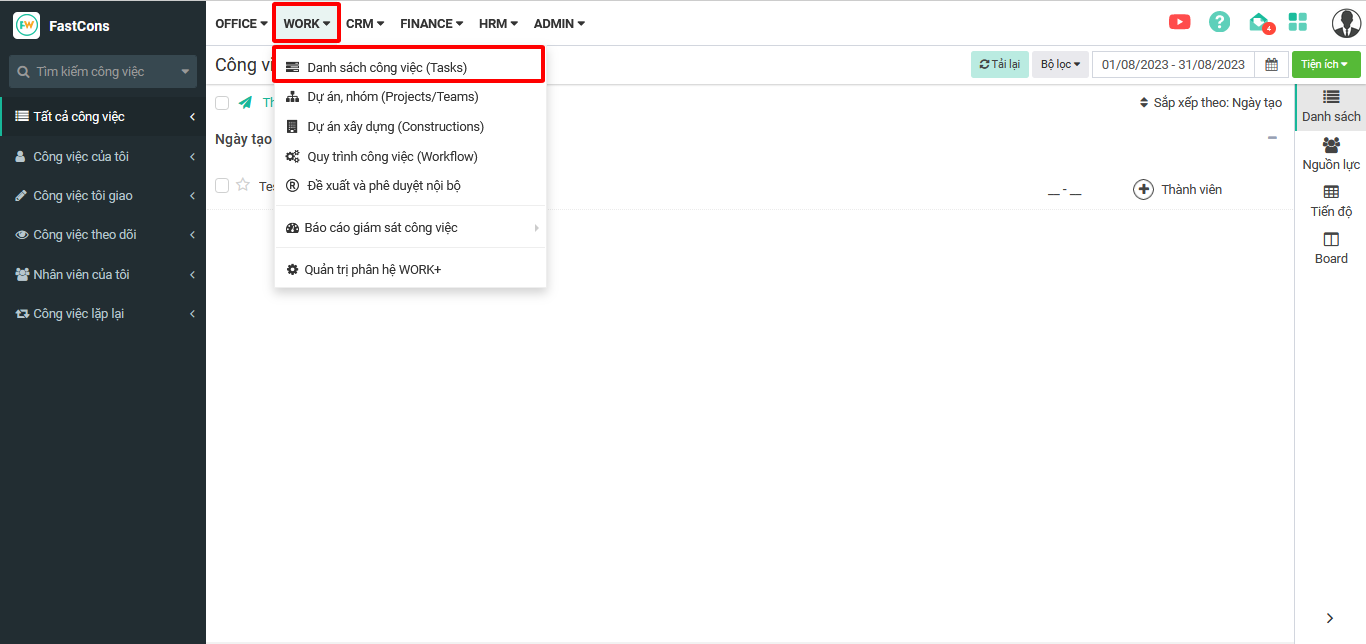Switch to the Board view

pos(1331,248)
